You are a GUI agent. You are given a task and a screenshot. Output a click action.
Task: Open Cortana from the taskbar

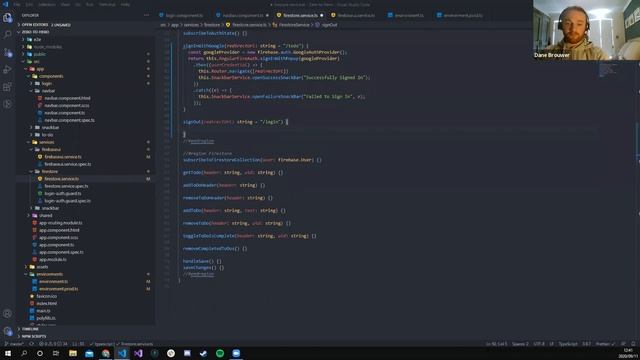tap(40, 353)
